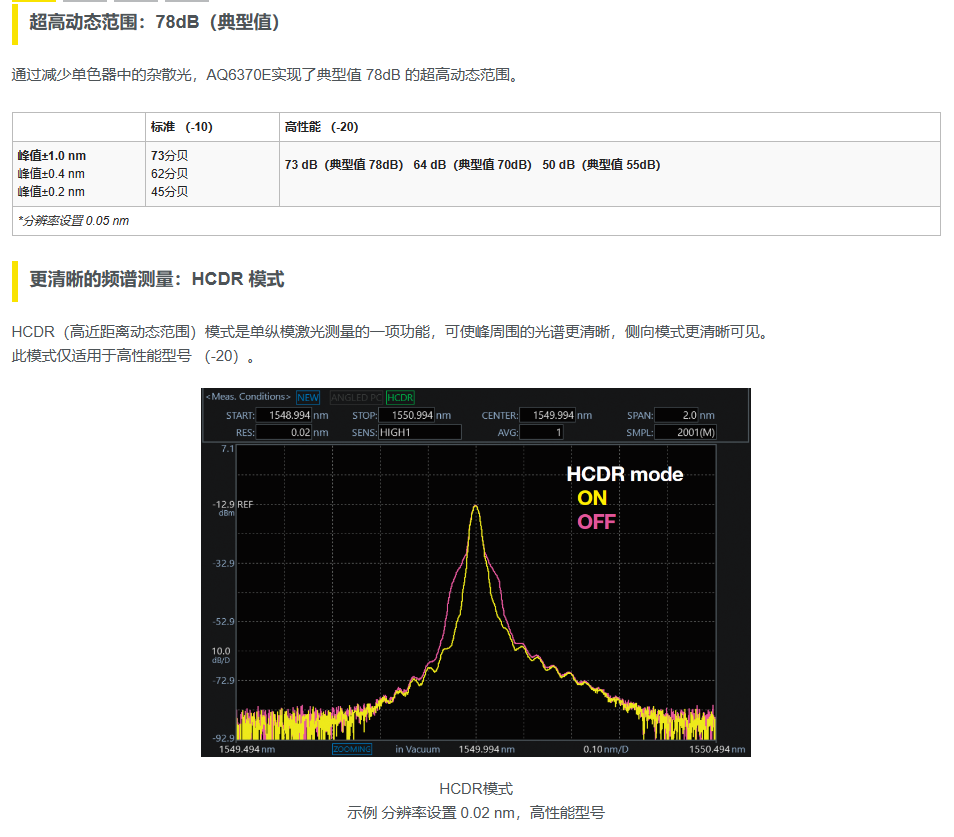This screenshot has height=837, width=954.
Task: Click the 'in Vacuum' label below graph
Action: click(x=417, y=749)
